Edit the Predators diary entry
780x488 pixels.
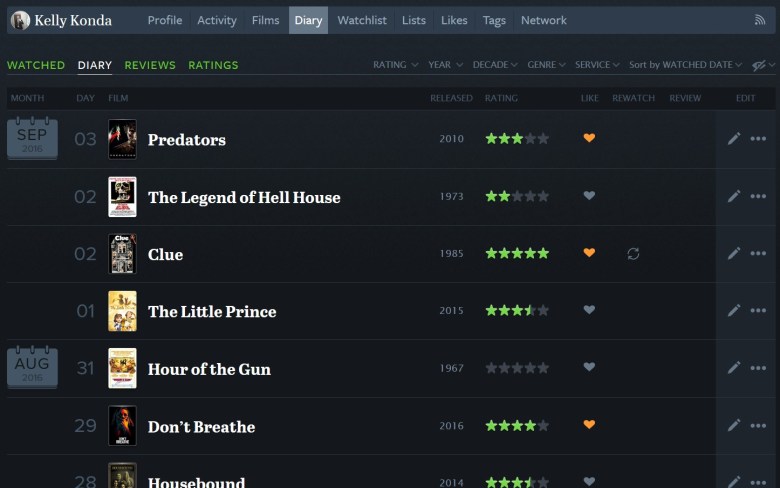click(x=734, y=139)
